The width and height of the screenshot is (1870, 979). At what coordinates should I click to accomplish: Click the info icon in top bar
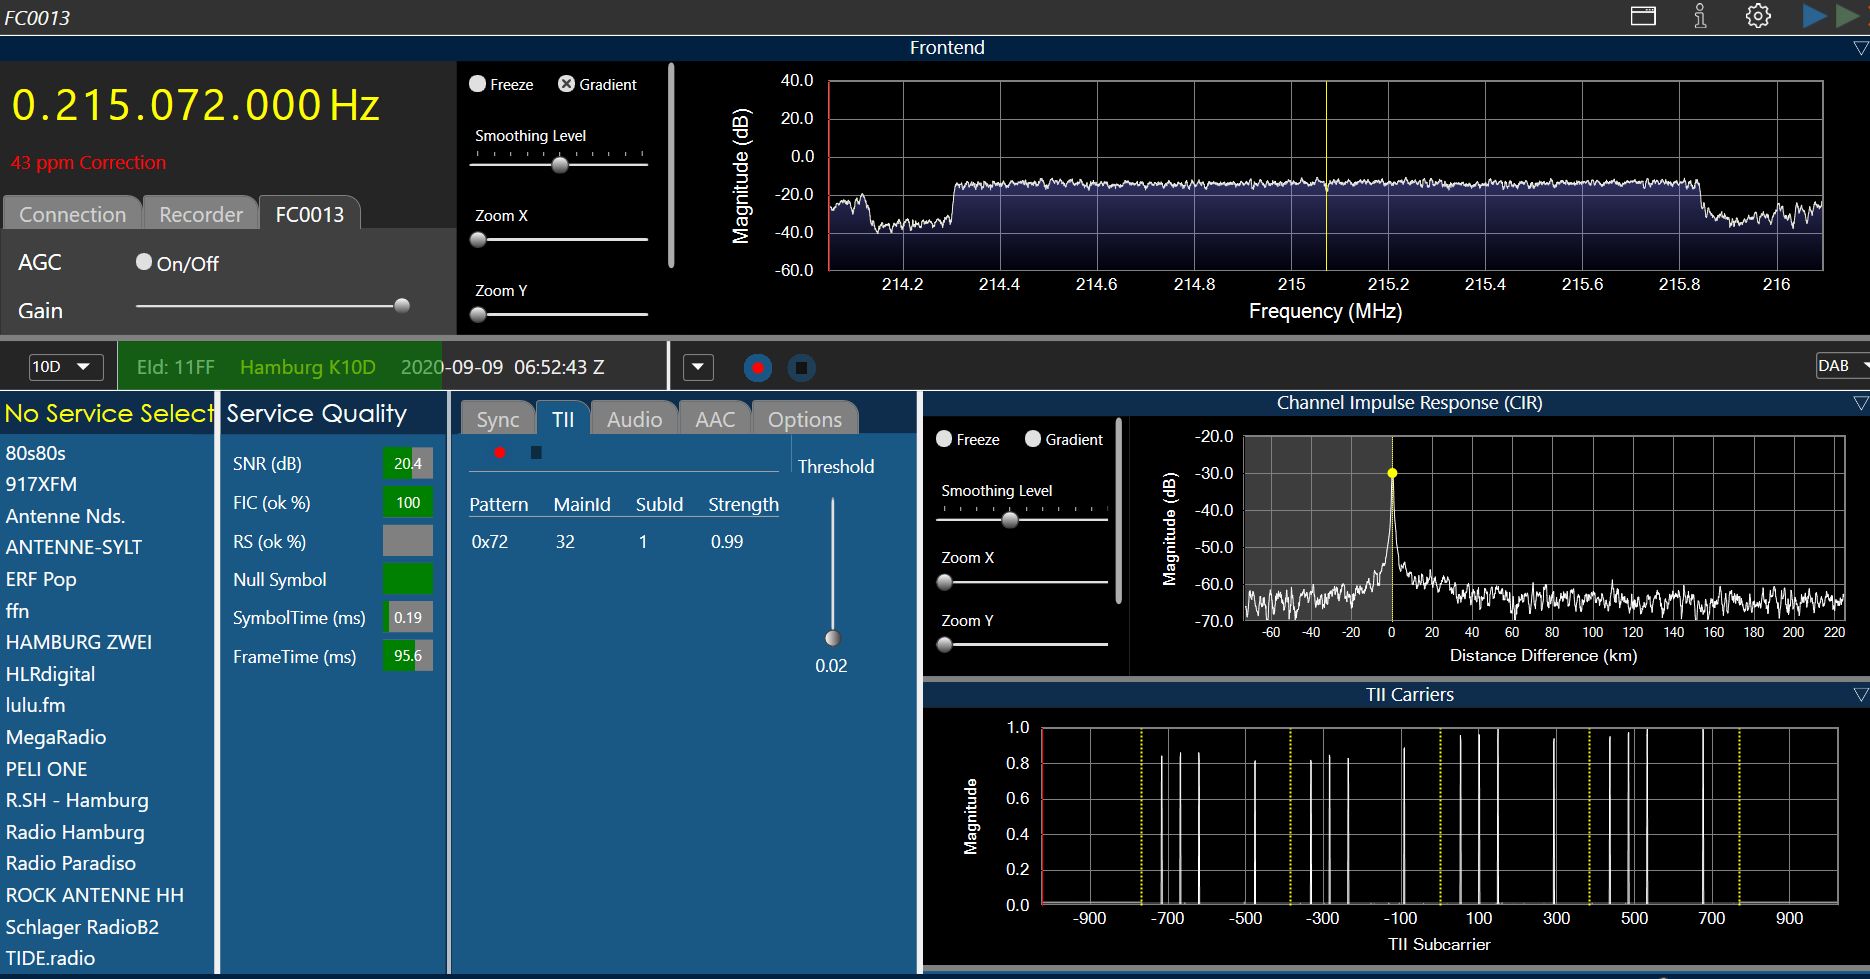[x=1700, y=16]
